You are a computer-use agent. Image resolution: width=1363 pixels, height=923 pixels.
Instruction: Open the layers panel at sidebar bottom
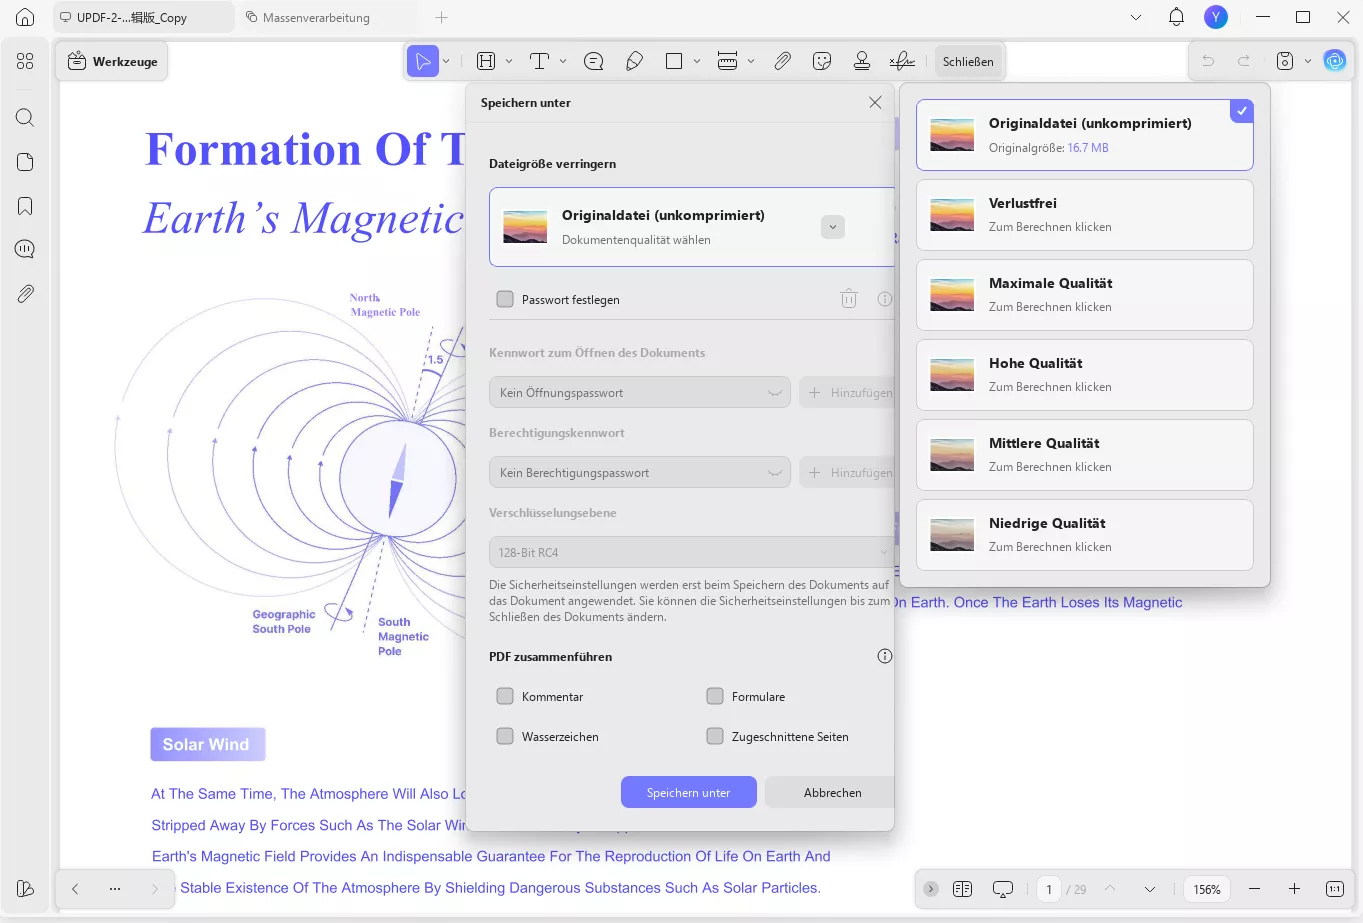pos(25,888)
